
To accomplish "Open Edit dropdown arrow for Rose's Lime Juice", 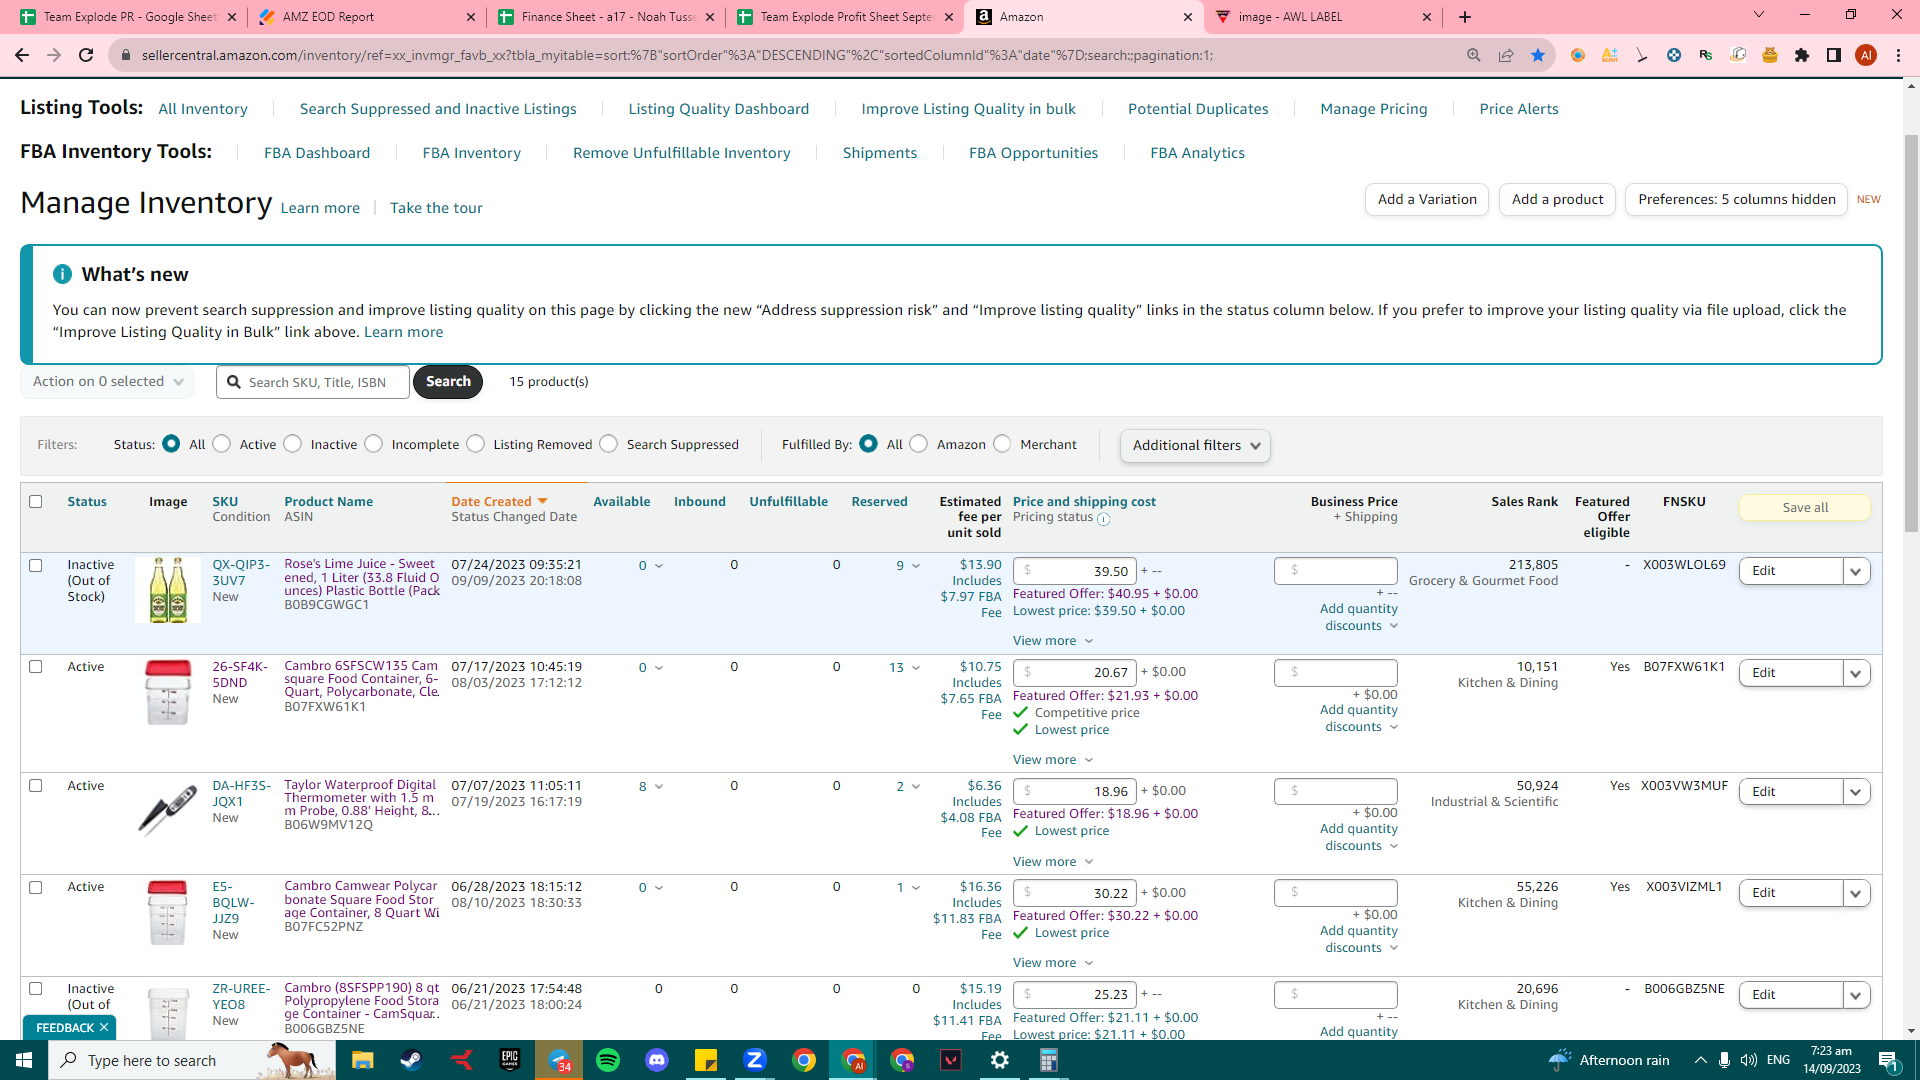I will pyautogui.click(x=1857, y=572).
